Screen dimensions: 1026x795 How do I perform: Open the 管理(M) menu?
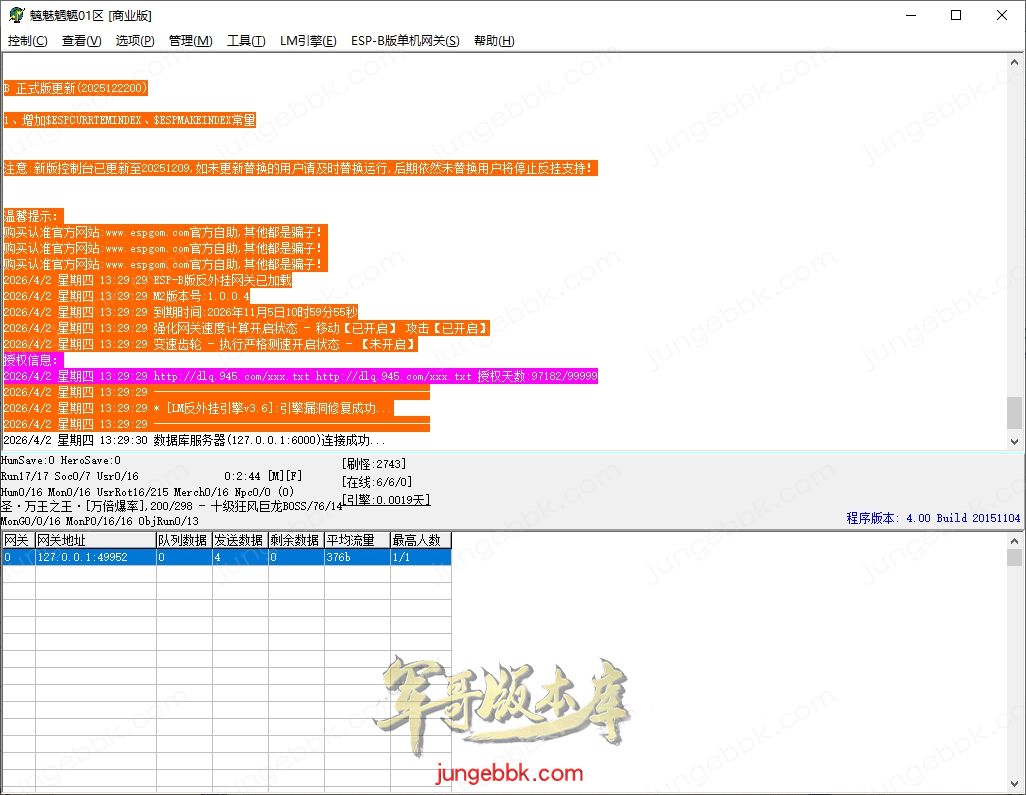190,41
